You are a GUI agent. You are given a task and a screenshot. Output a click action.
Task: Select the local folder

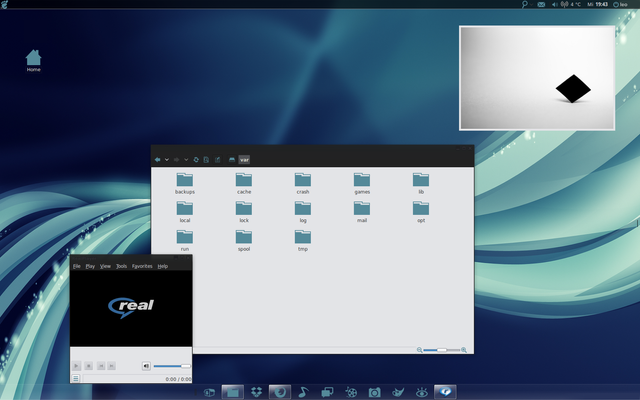(184, 212)
